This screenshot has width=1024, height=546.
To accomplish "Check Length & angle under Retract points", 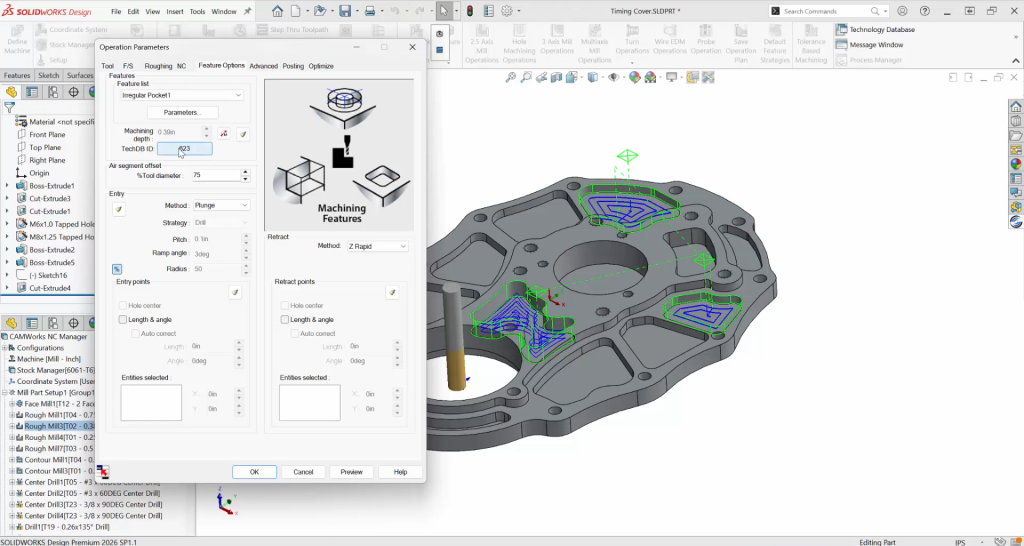I will click(285, 320).
